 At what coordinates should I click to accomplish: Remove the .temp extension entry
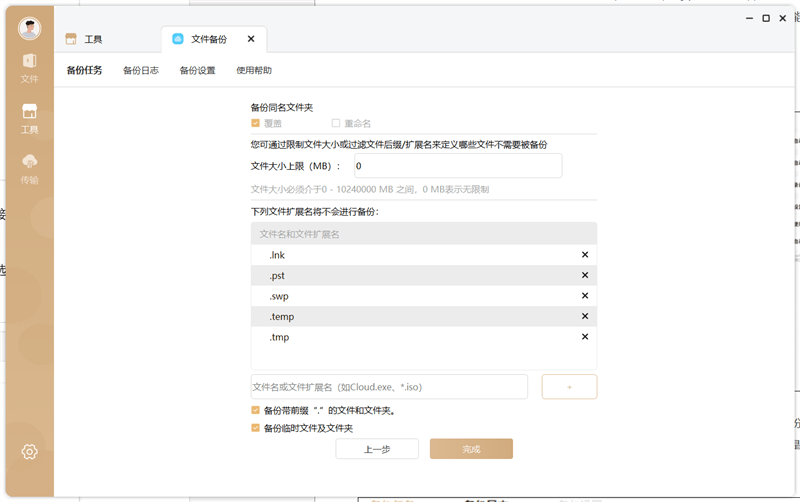[x=585, y=316]
